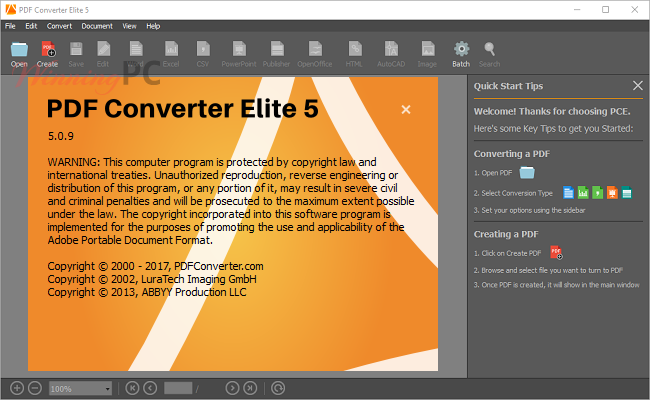Screen dimensions: 650x400
Task: Click the red Create PDF icon in tips
Action: click(556, 252)
